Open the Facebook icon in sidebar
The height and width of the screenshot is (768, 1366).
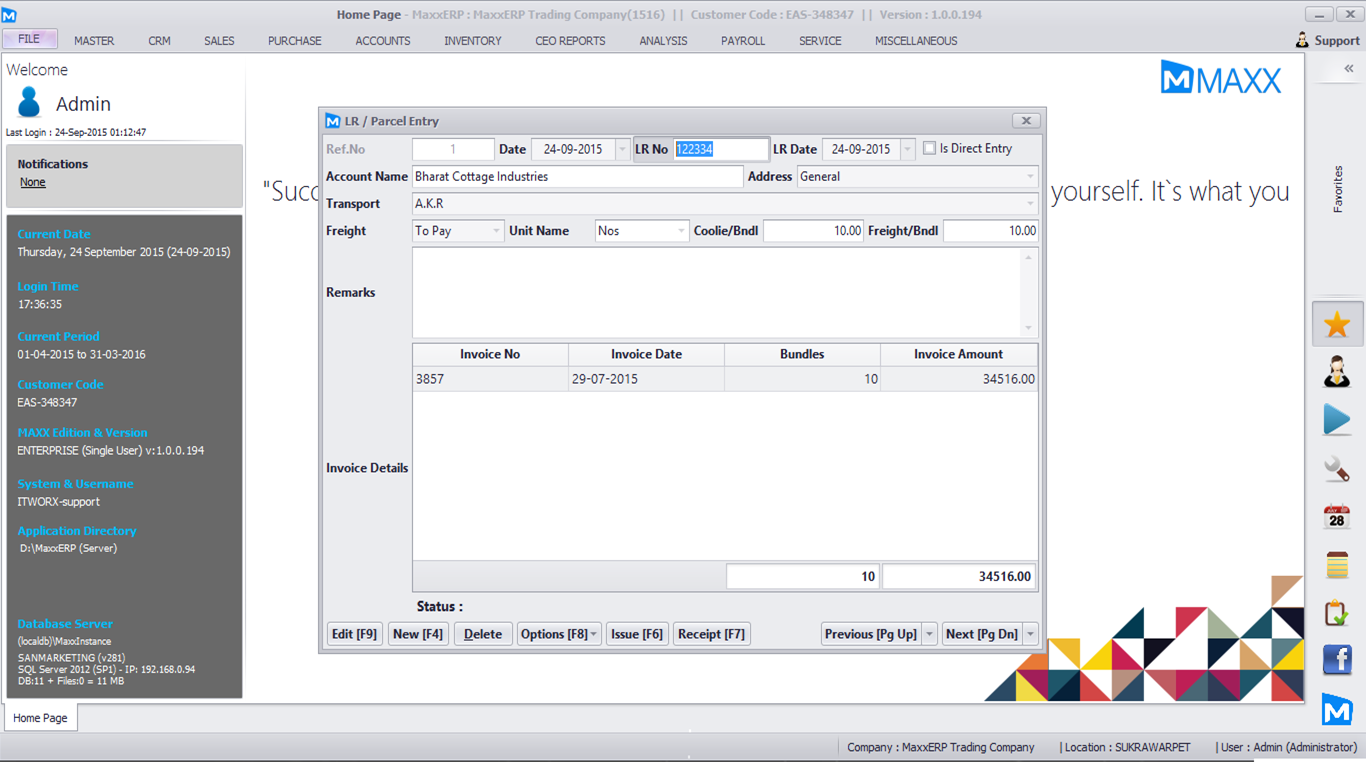(x=1337, y=660)
